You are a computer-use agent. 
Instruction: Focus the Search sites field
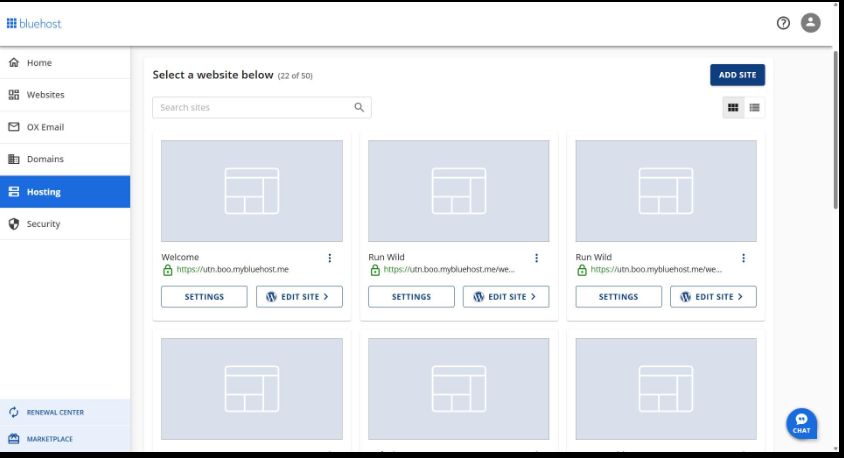(262, 108)
